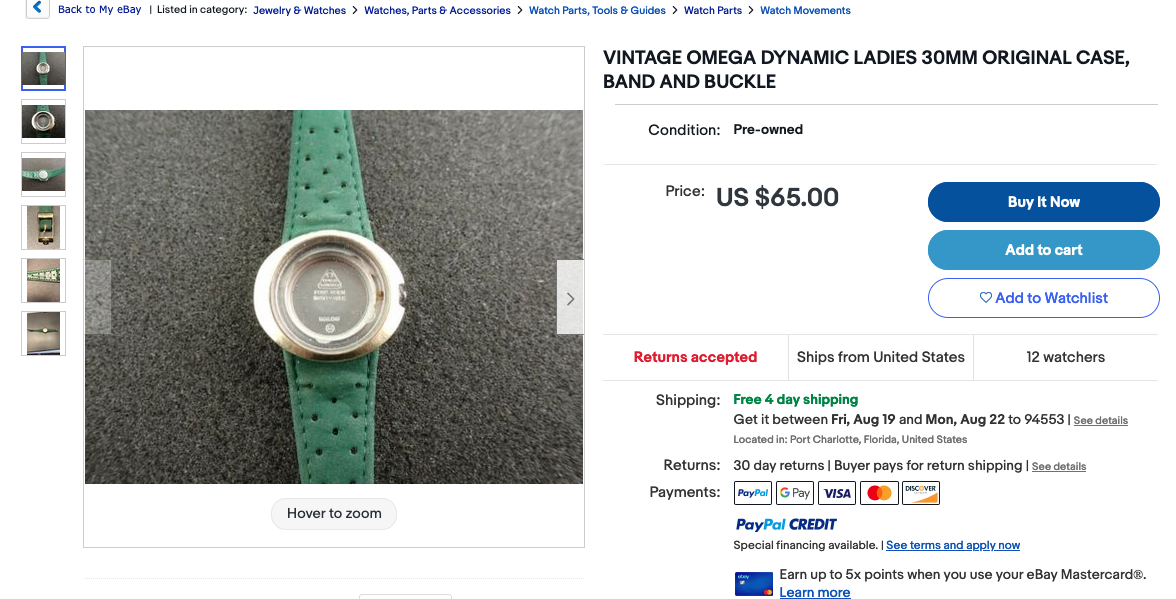The image size is (1176, 599).
Task: Click the Visa card icon
Action: pyautogui.click(x=837, y=493)
